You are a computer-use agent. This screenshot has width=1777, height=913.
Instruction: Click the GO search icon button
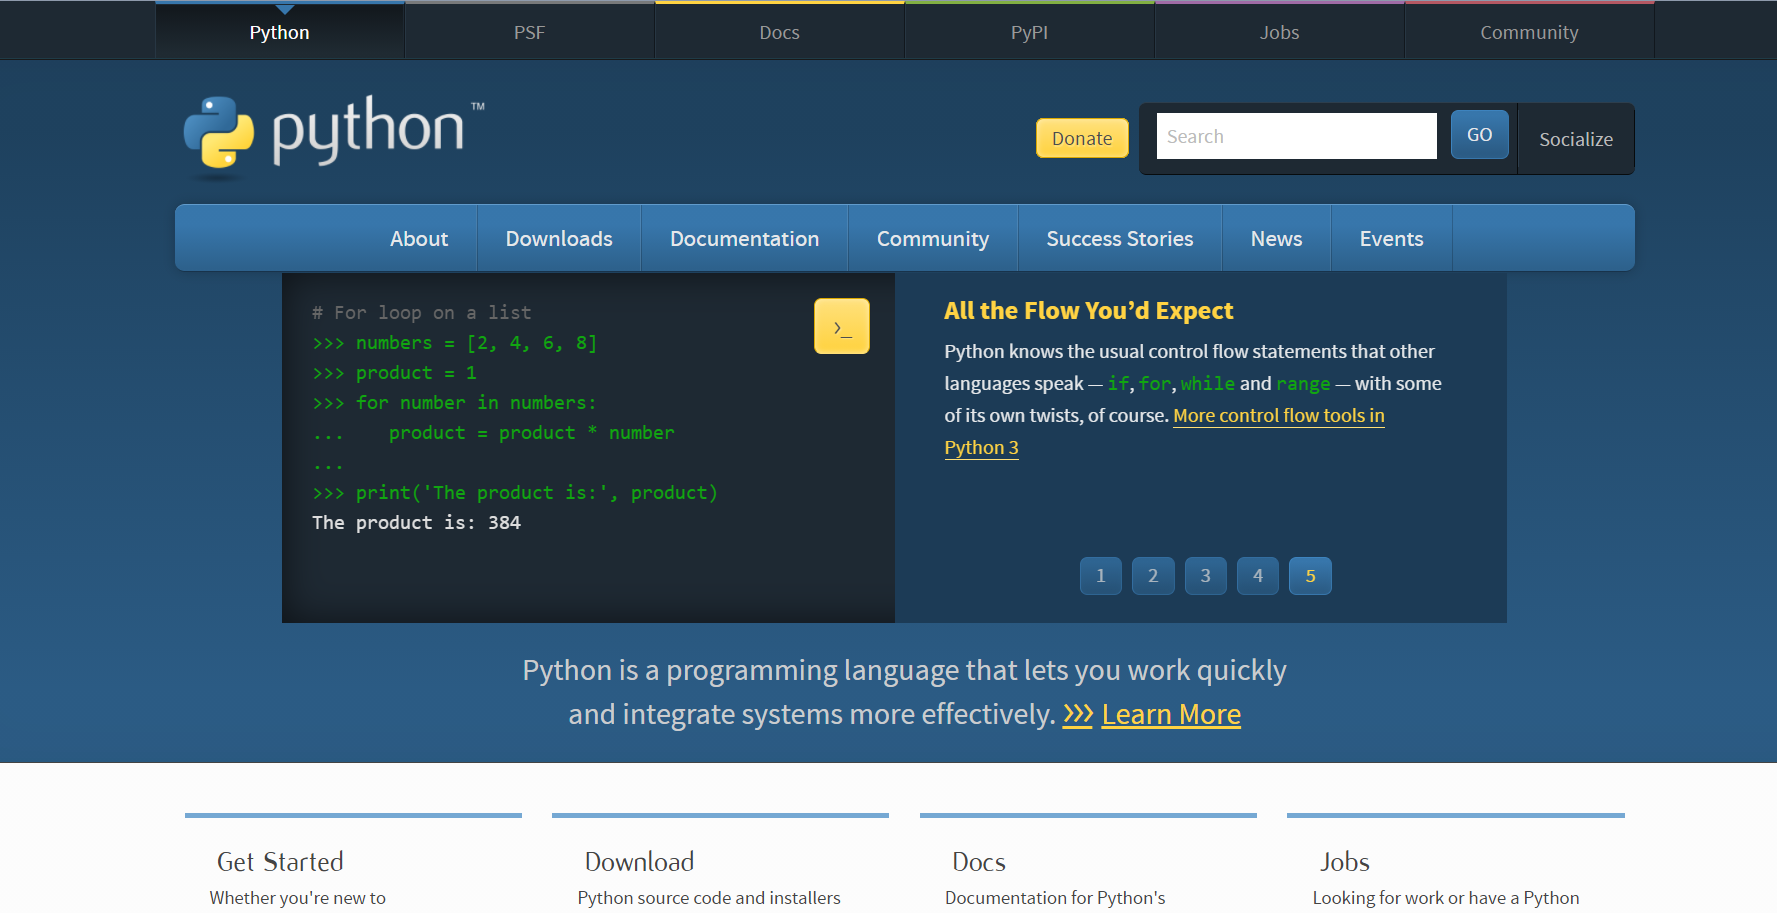pyautogui.click(x=1479, y=133)
